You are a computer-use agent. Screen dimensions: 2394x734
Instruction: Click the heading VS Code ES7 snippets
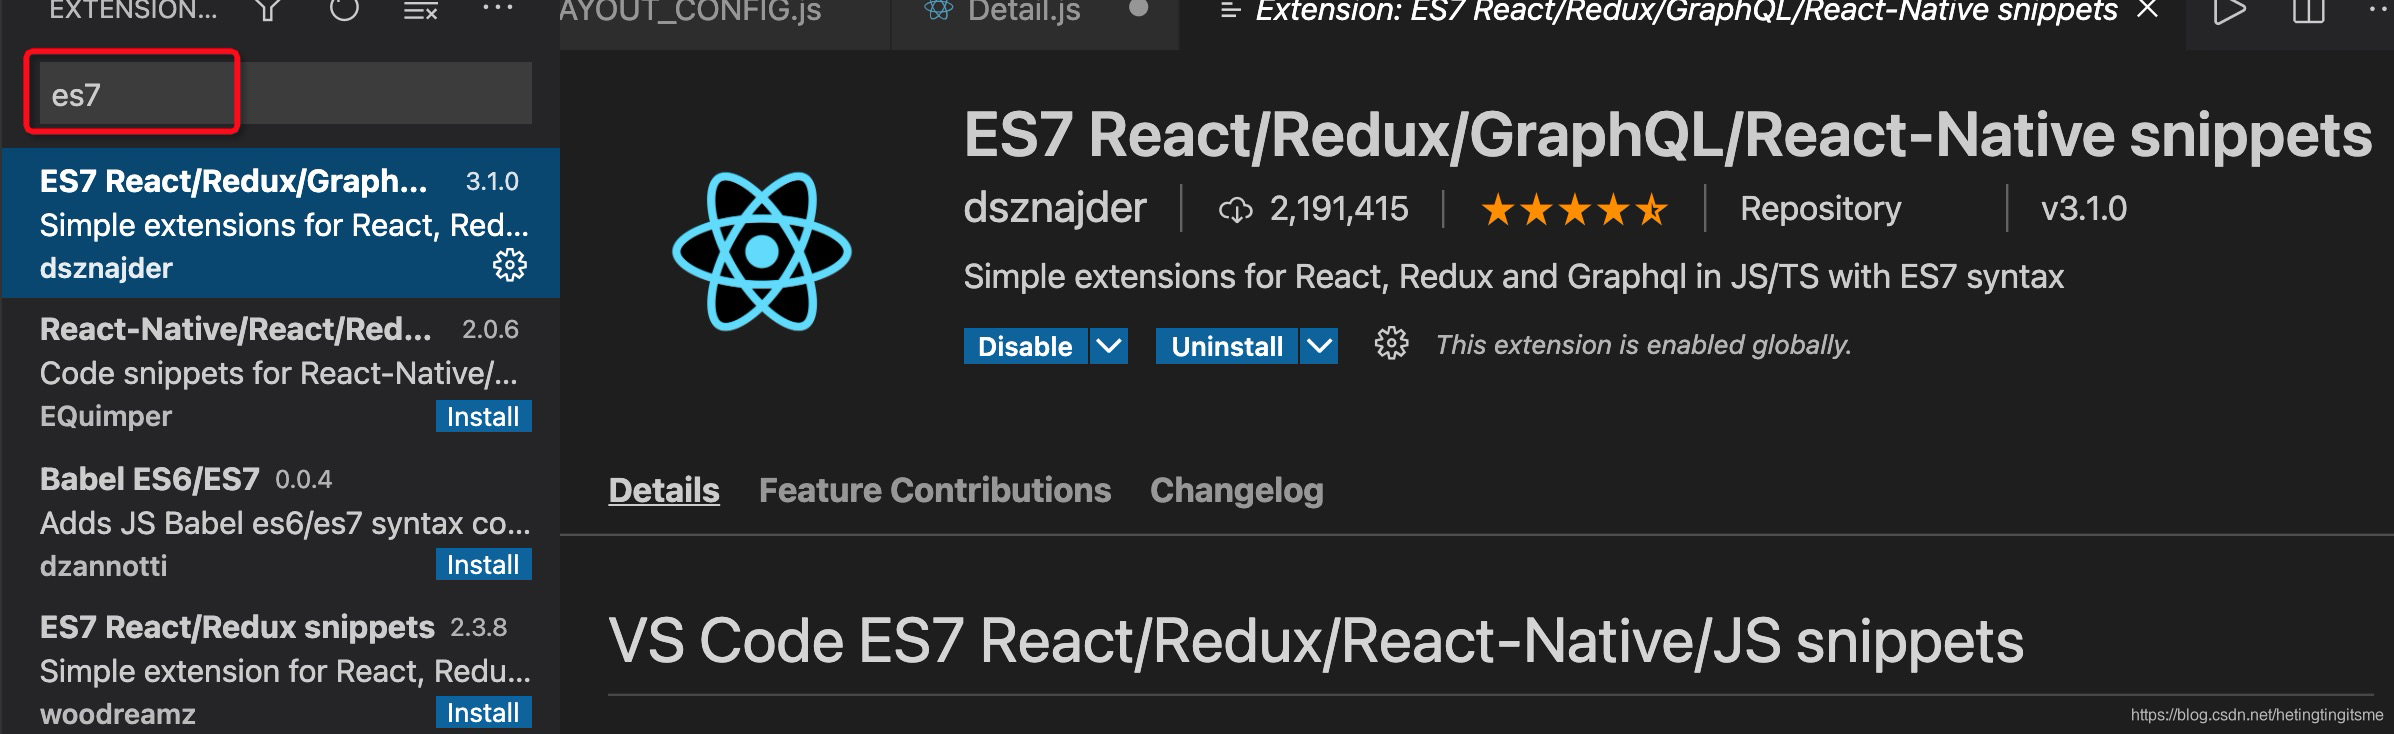1316,640
